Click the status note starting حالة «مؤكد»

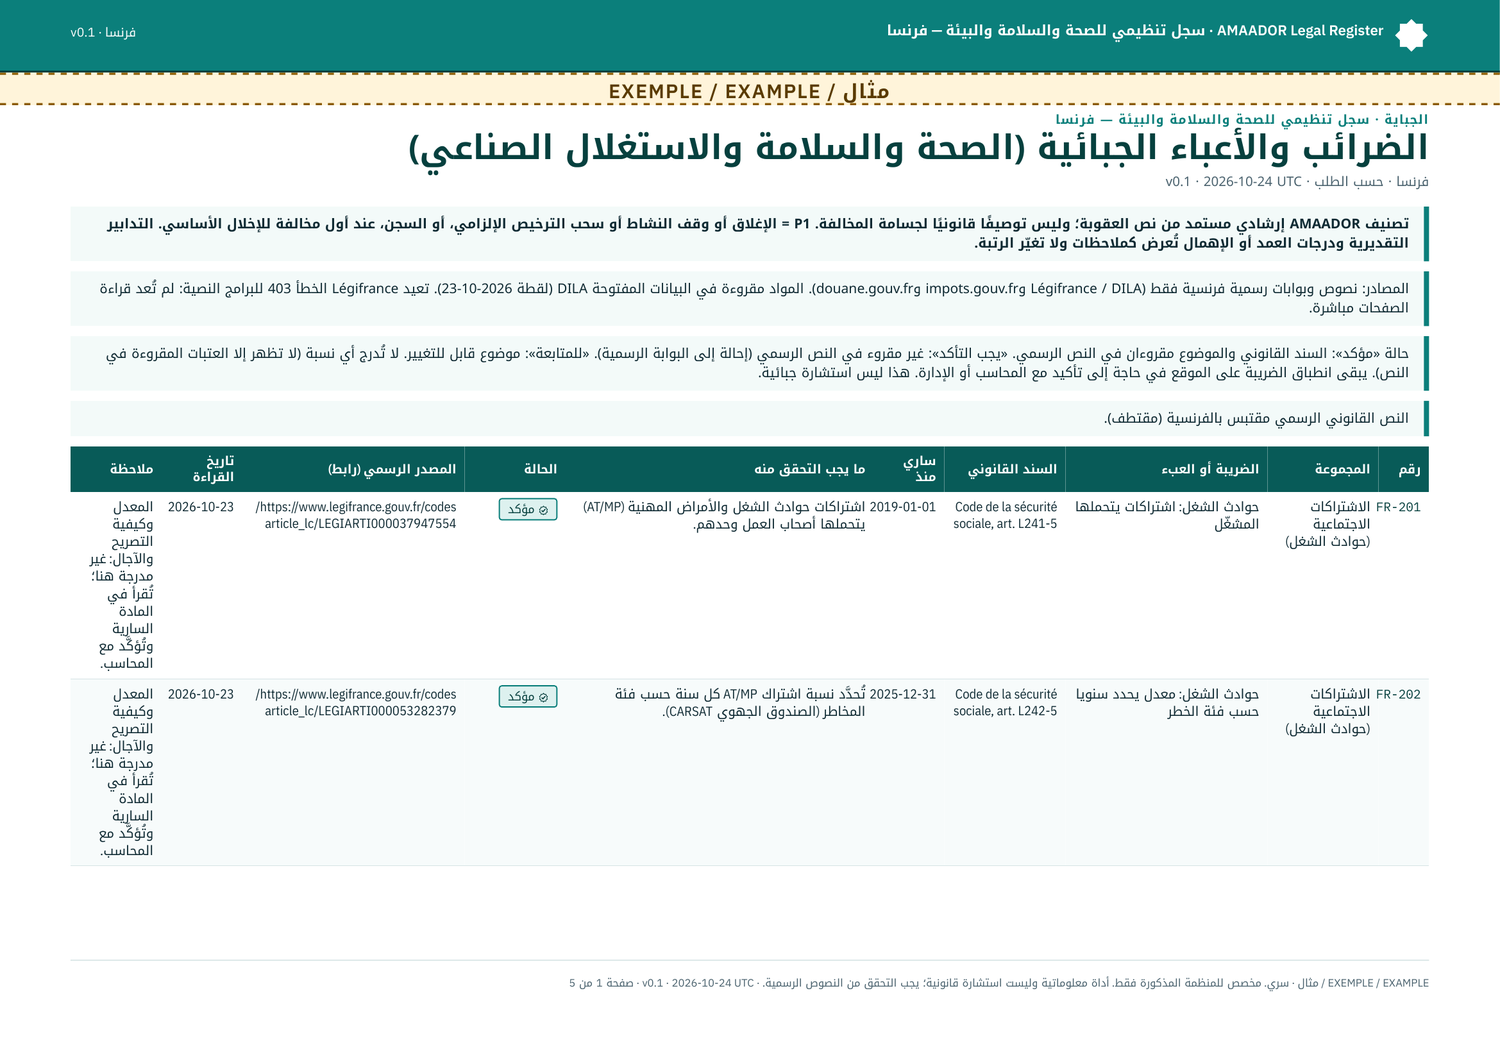coord(749,363)
